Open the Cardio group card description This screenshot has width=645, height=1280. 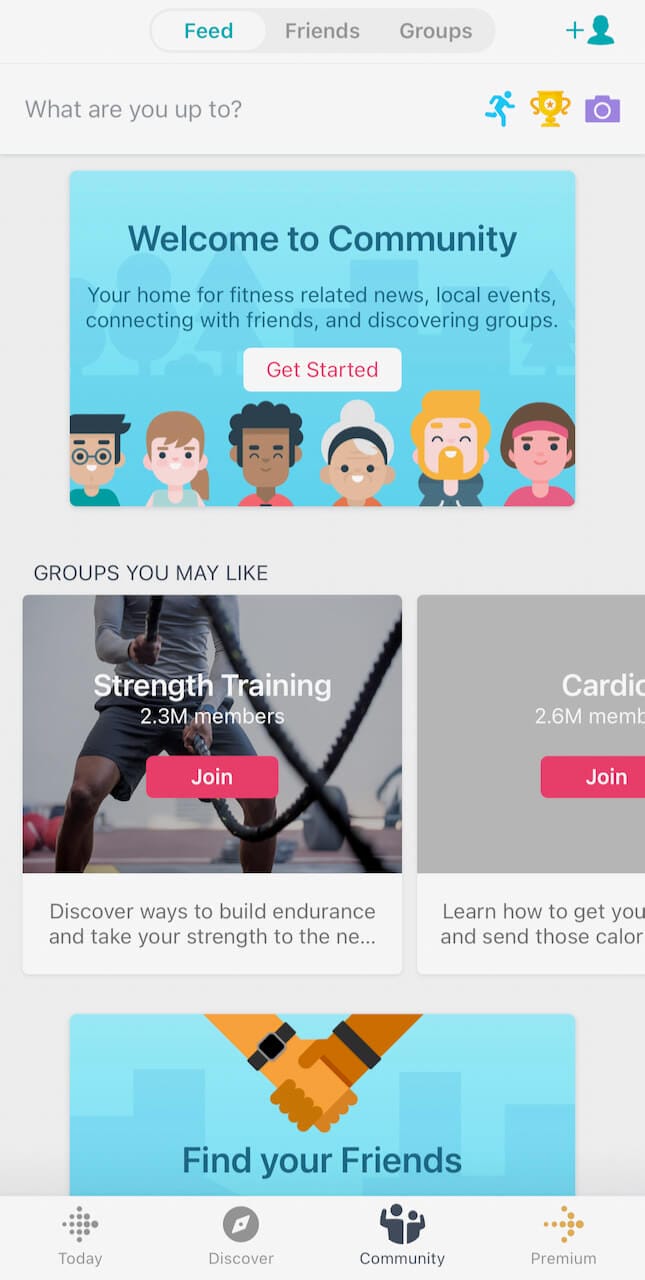[x=542, y=924]
